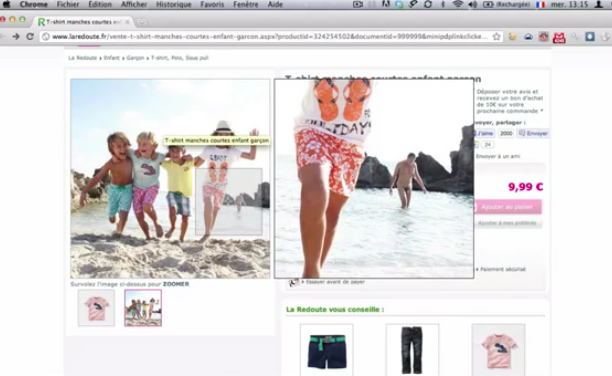Bookmark this page with the star icon
This screenshot has width=612, height=376.
coord(496,36)
